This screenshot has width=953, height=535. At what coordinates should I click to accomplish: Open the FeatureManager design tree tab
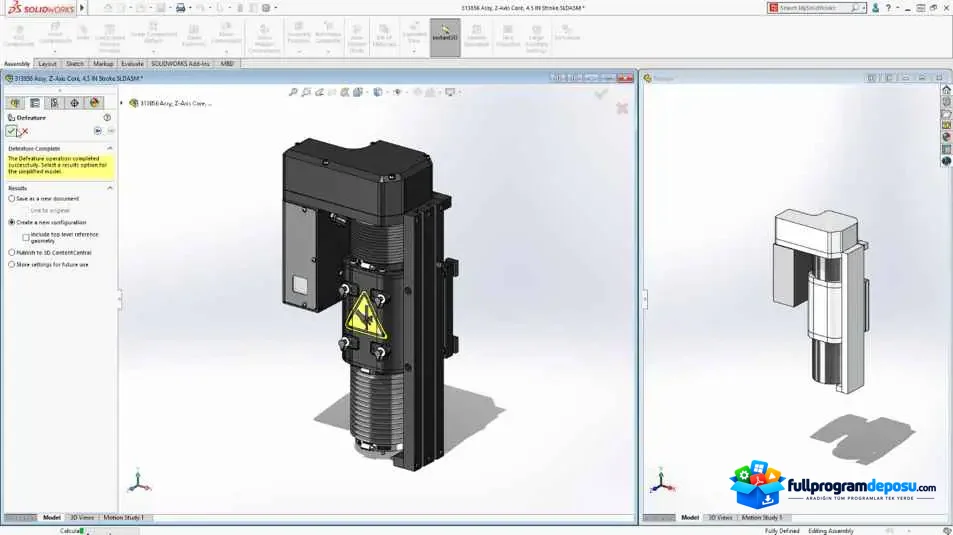click(15, 103)
